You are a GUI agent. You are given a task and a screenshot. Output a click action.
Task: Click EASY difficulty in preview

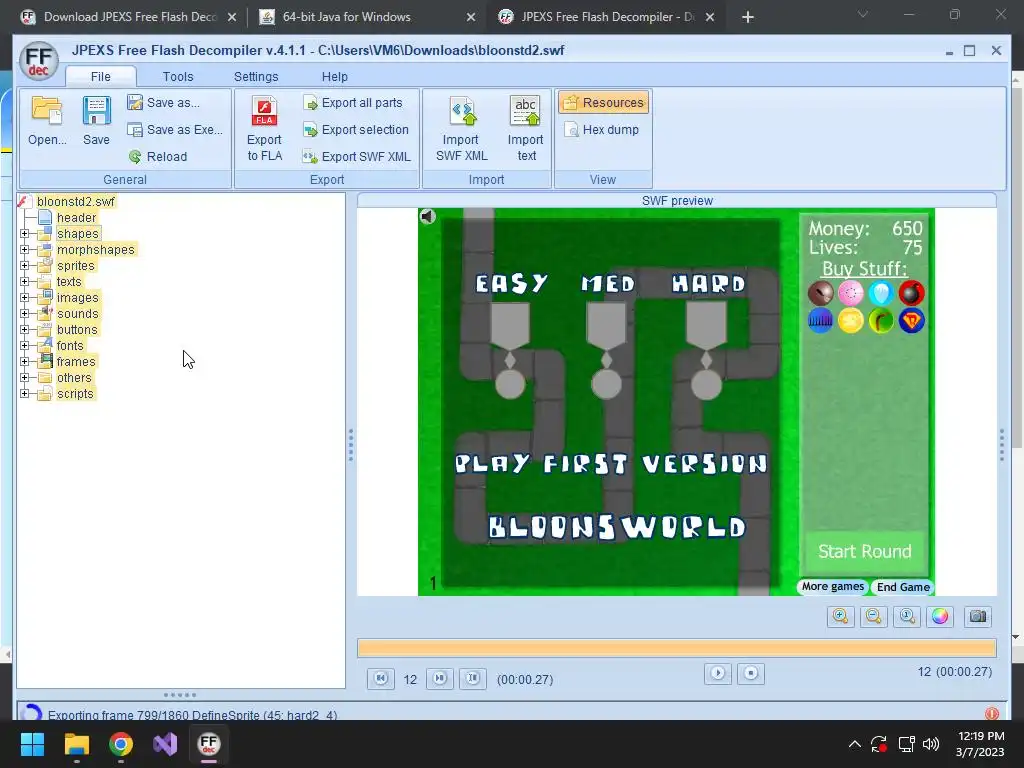point(511,283)
